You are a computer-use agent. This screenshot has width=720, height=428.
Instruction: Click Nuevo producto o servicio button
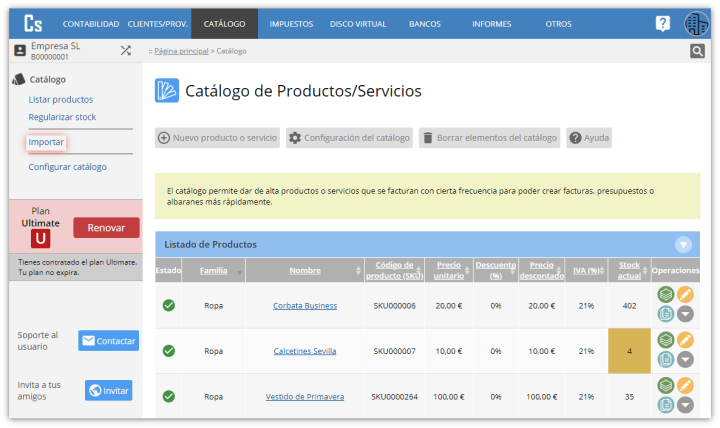click(217, 138)
